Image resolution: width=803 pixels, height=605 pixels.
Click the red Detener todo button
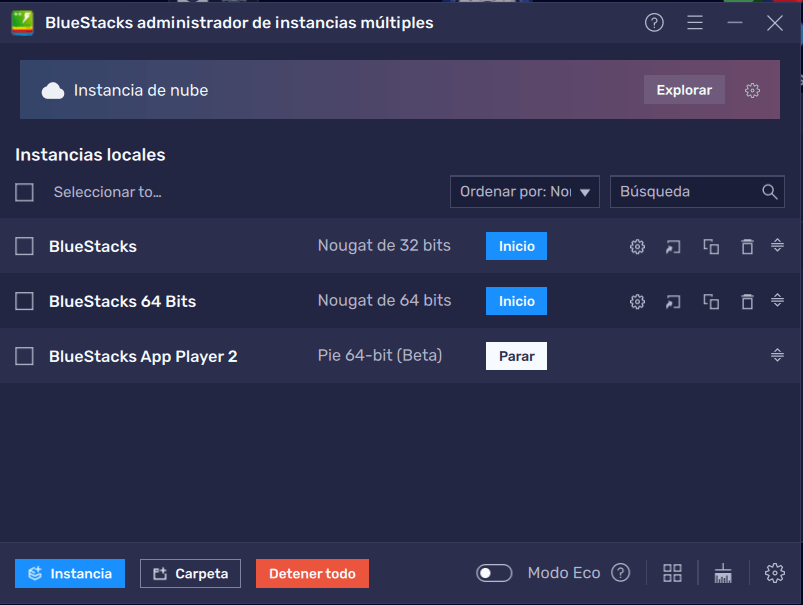point(312,573)
